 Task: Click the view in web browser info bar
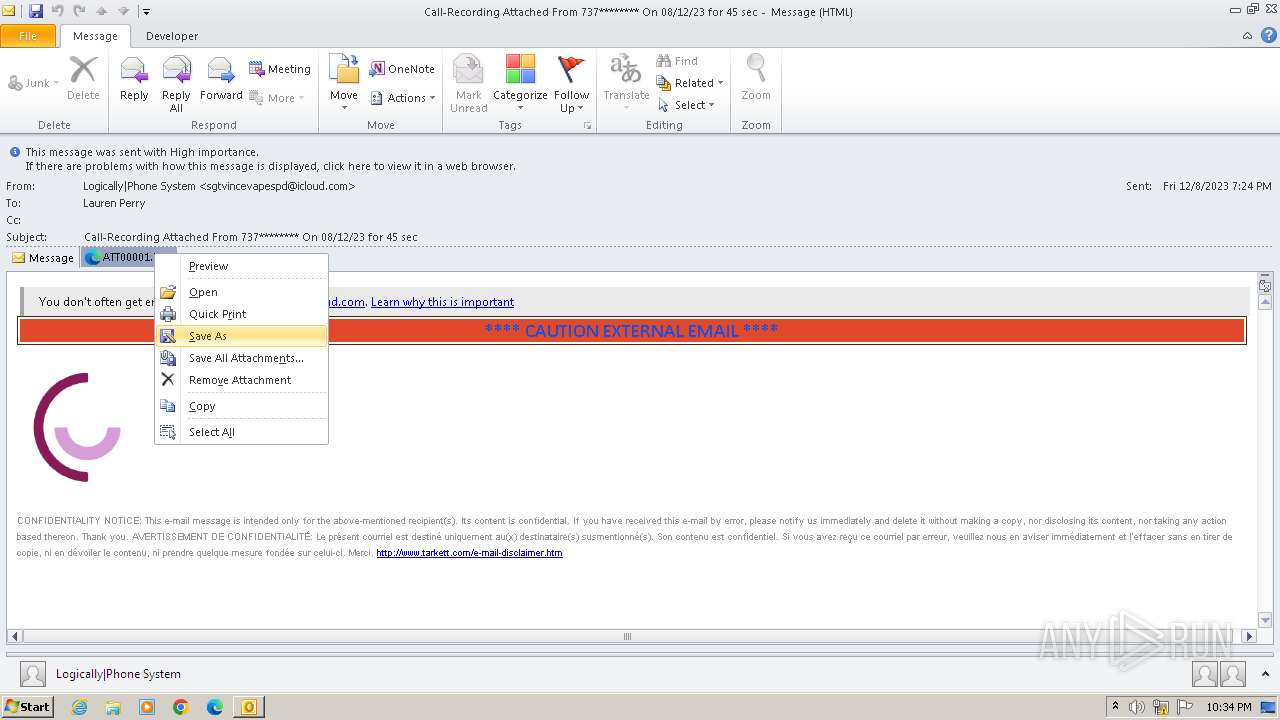pos(270,166)
